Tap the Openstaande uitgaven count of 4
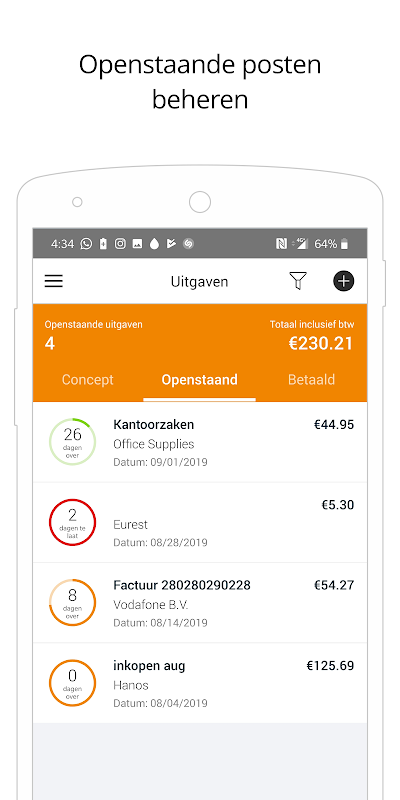The image size is (400, 800). coord(49,344)
